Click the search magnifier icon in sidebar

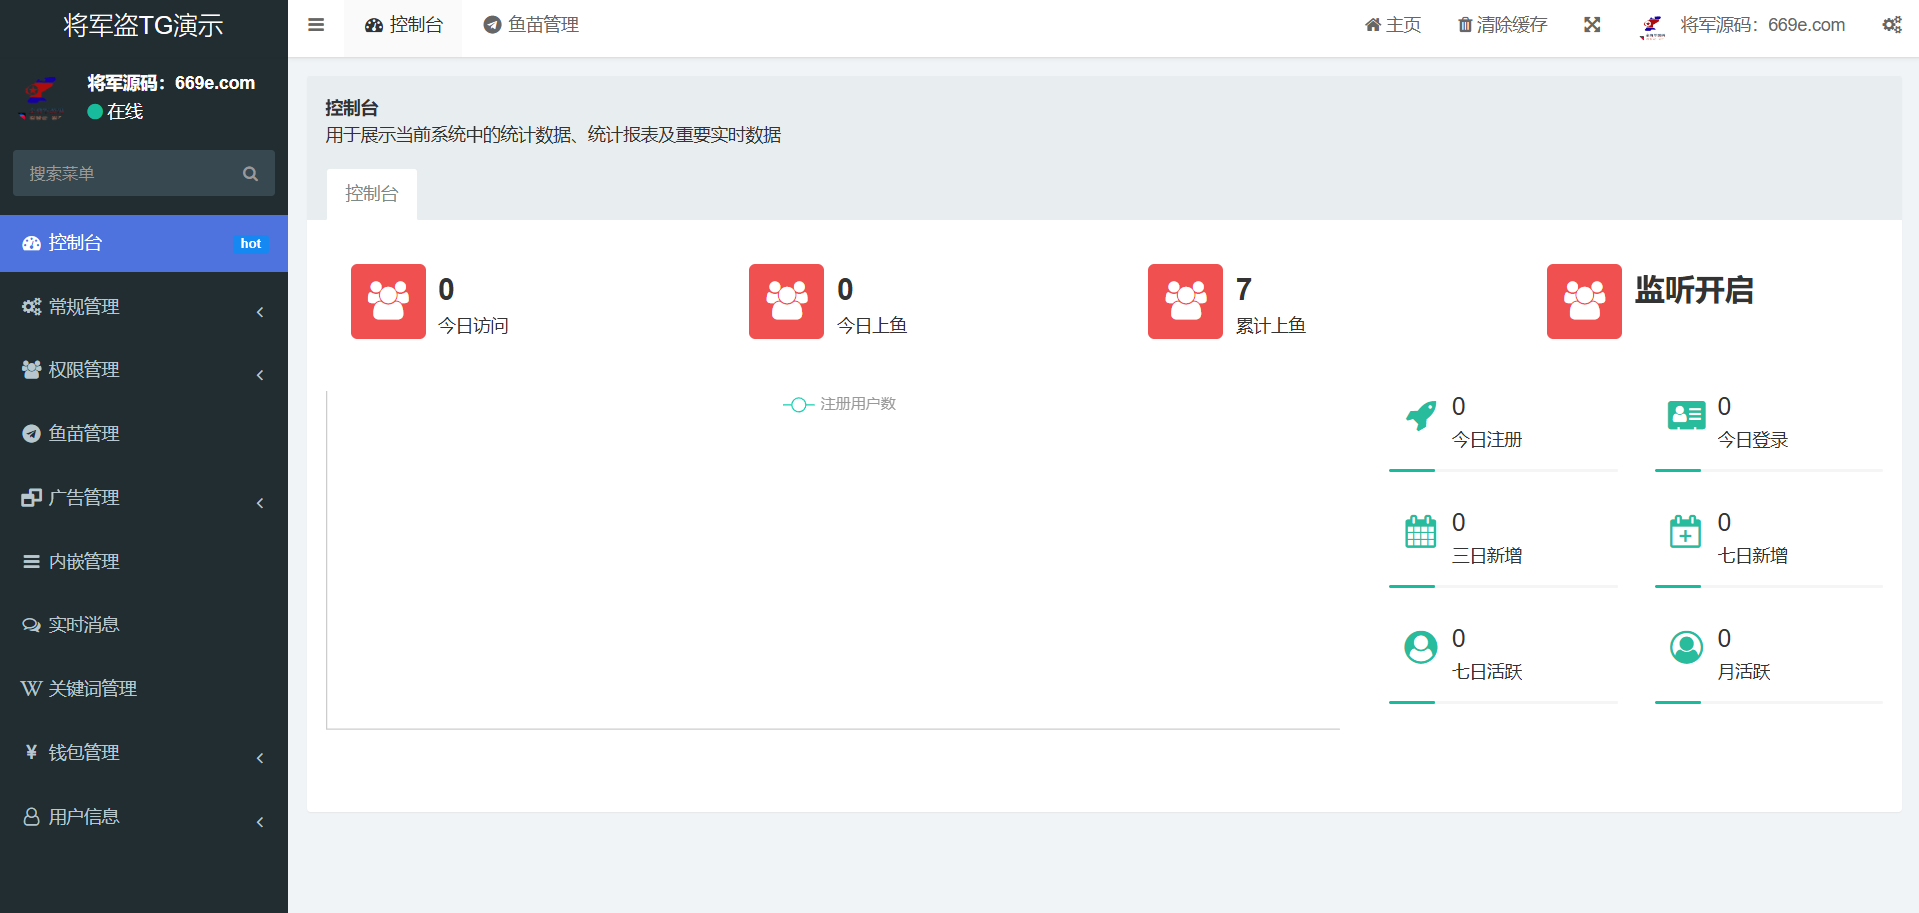pyautogui.click(x=250, y=174)
